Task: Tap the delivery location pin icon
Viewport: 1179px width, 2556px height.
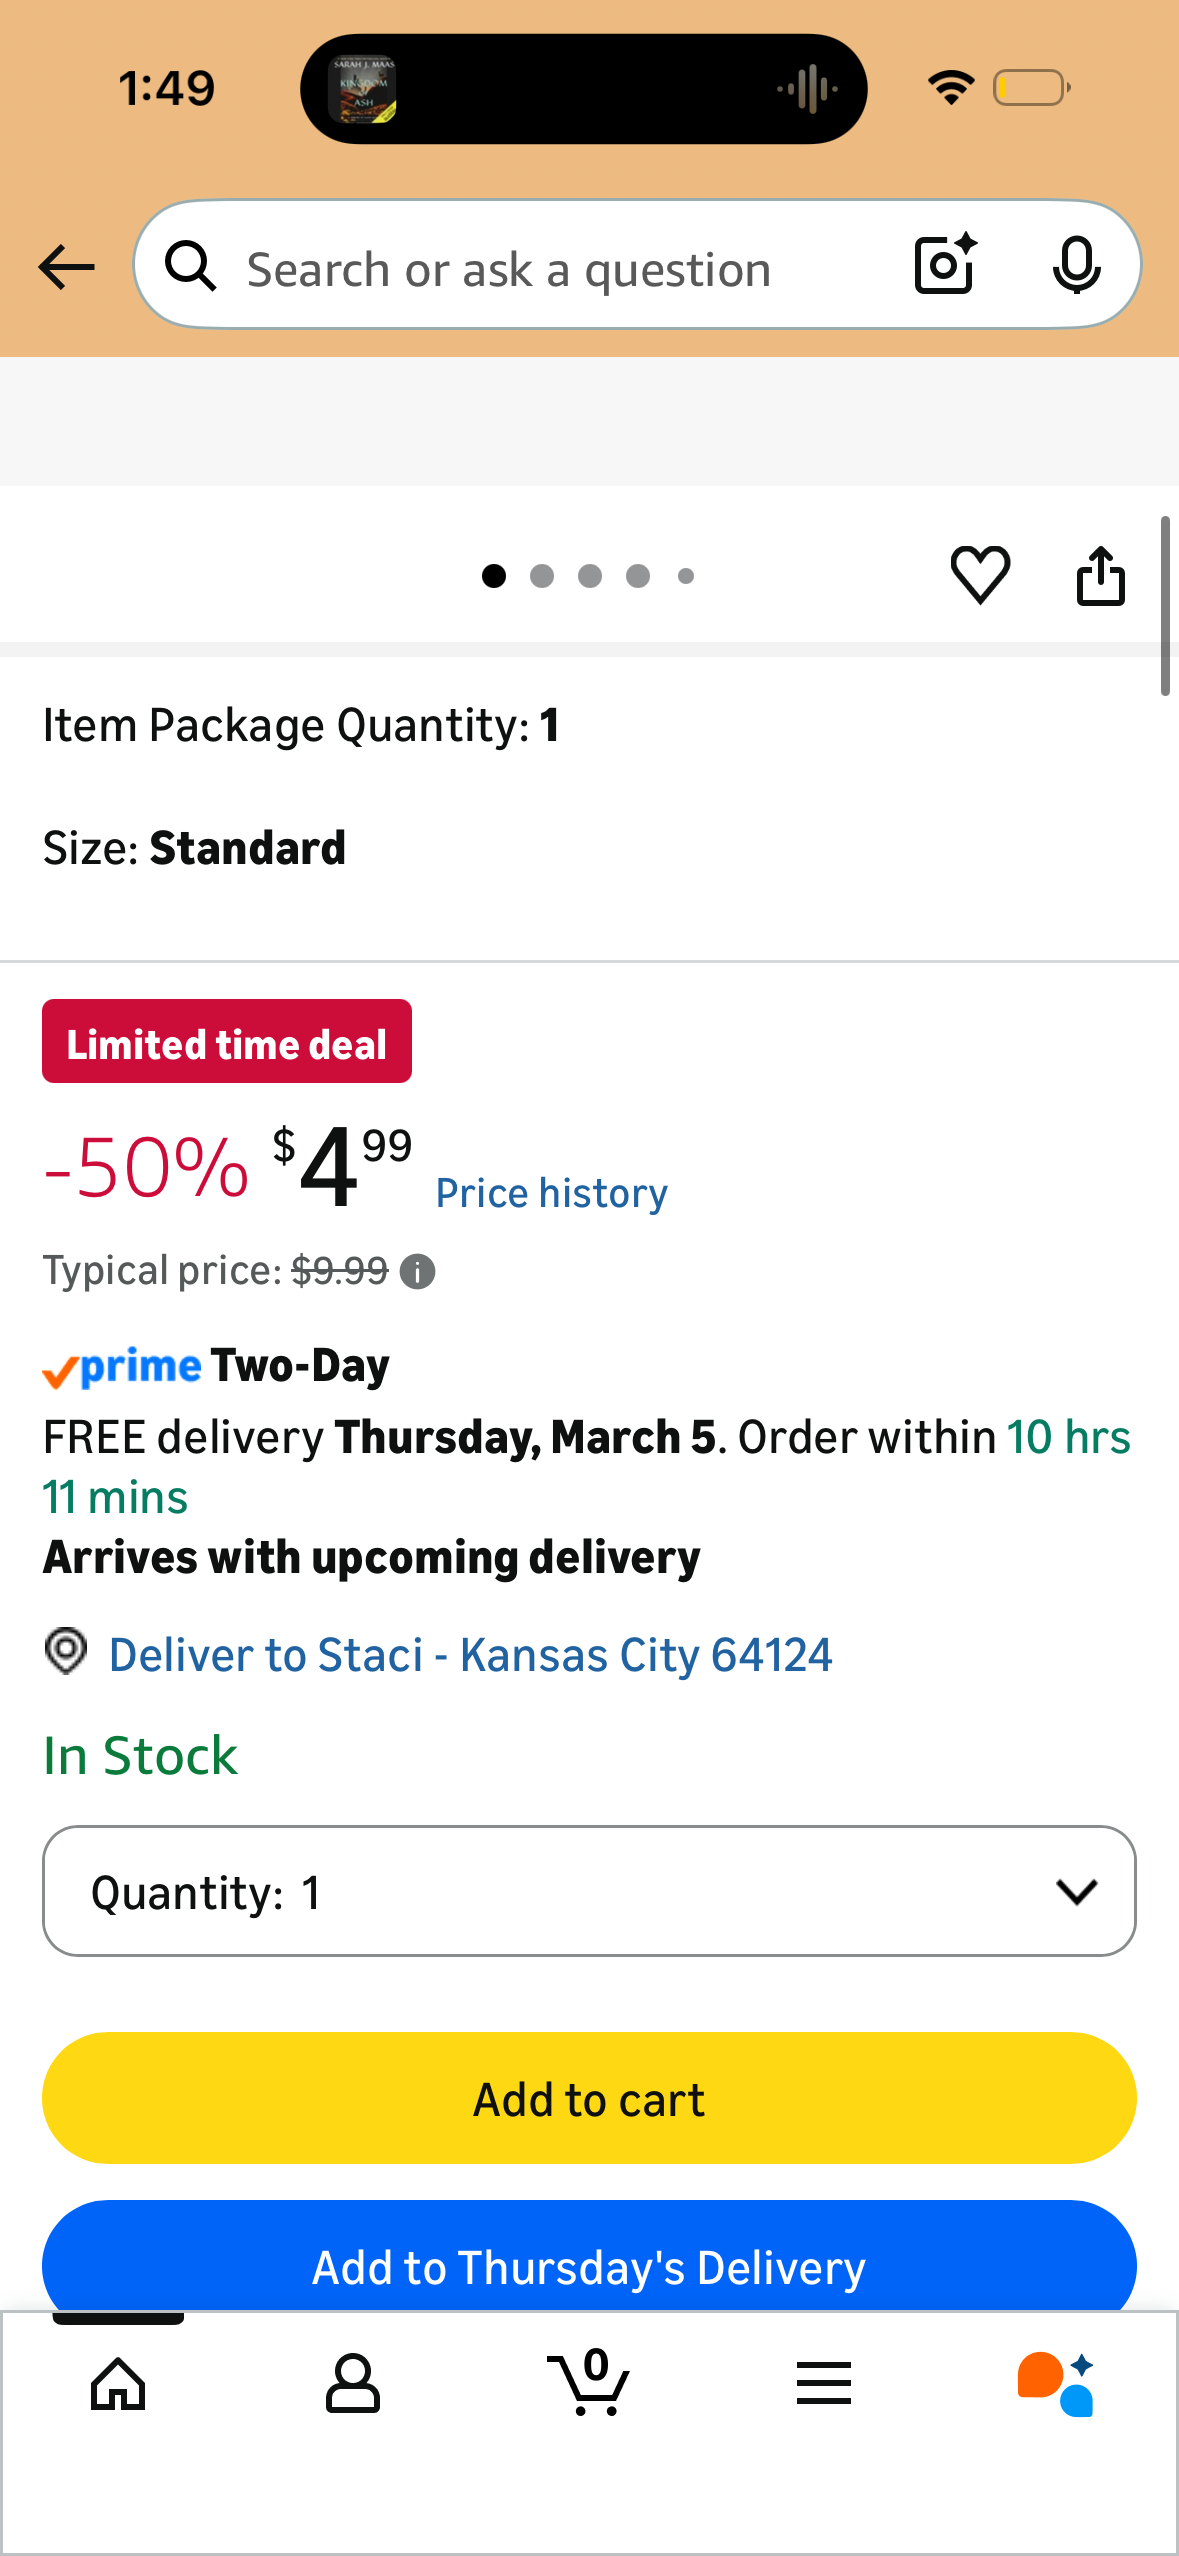Action: pyautogui.click(x=66, y=1651)
